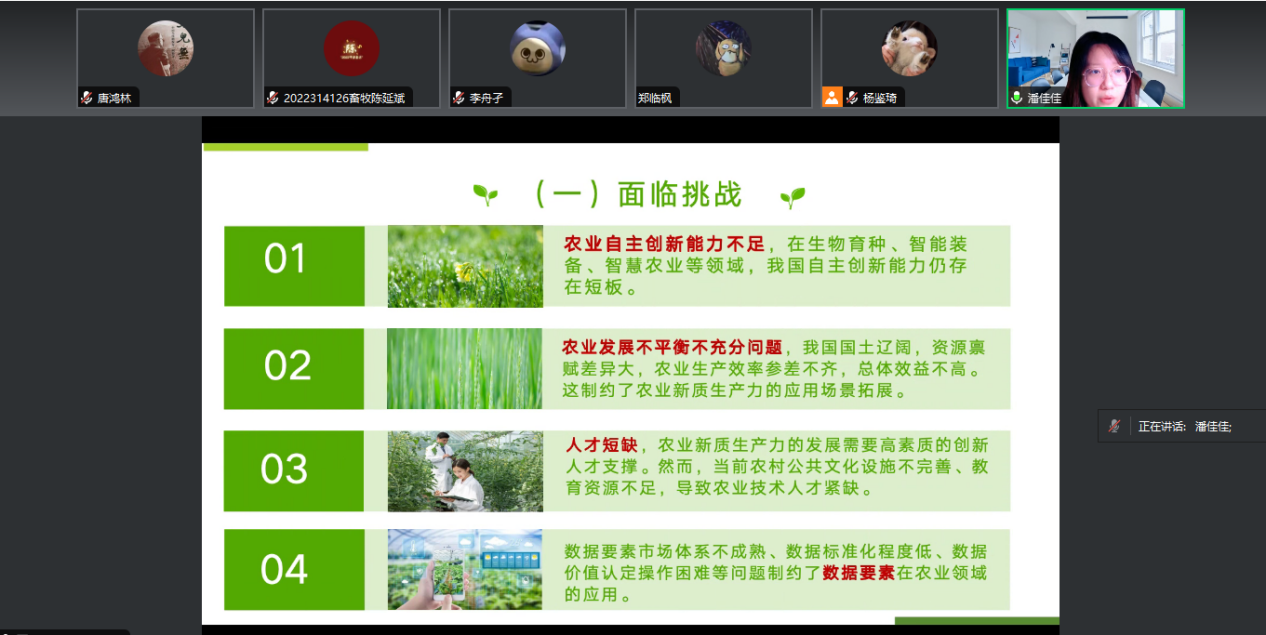Open 郑临枫's participant avatar

[x=723, y=48]
